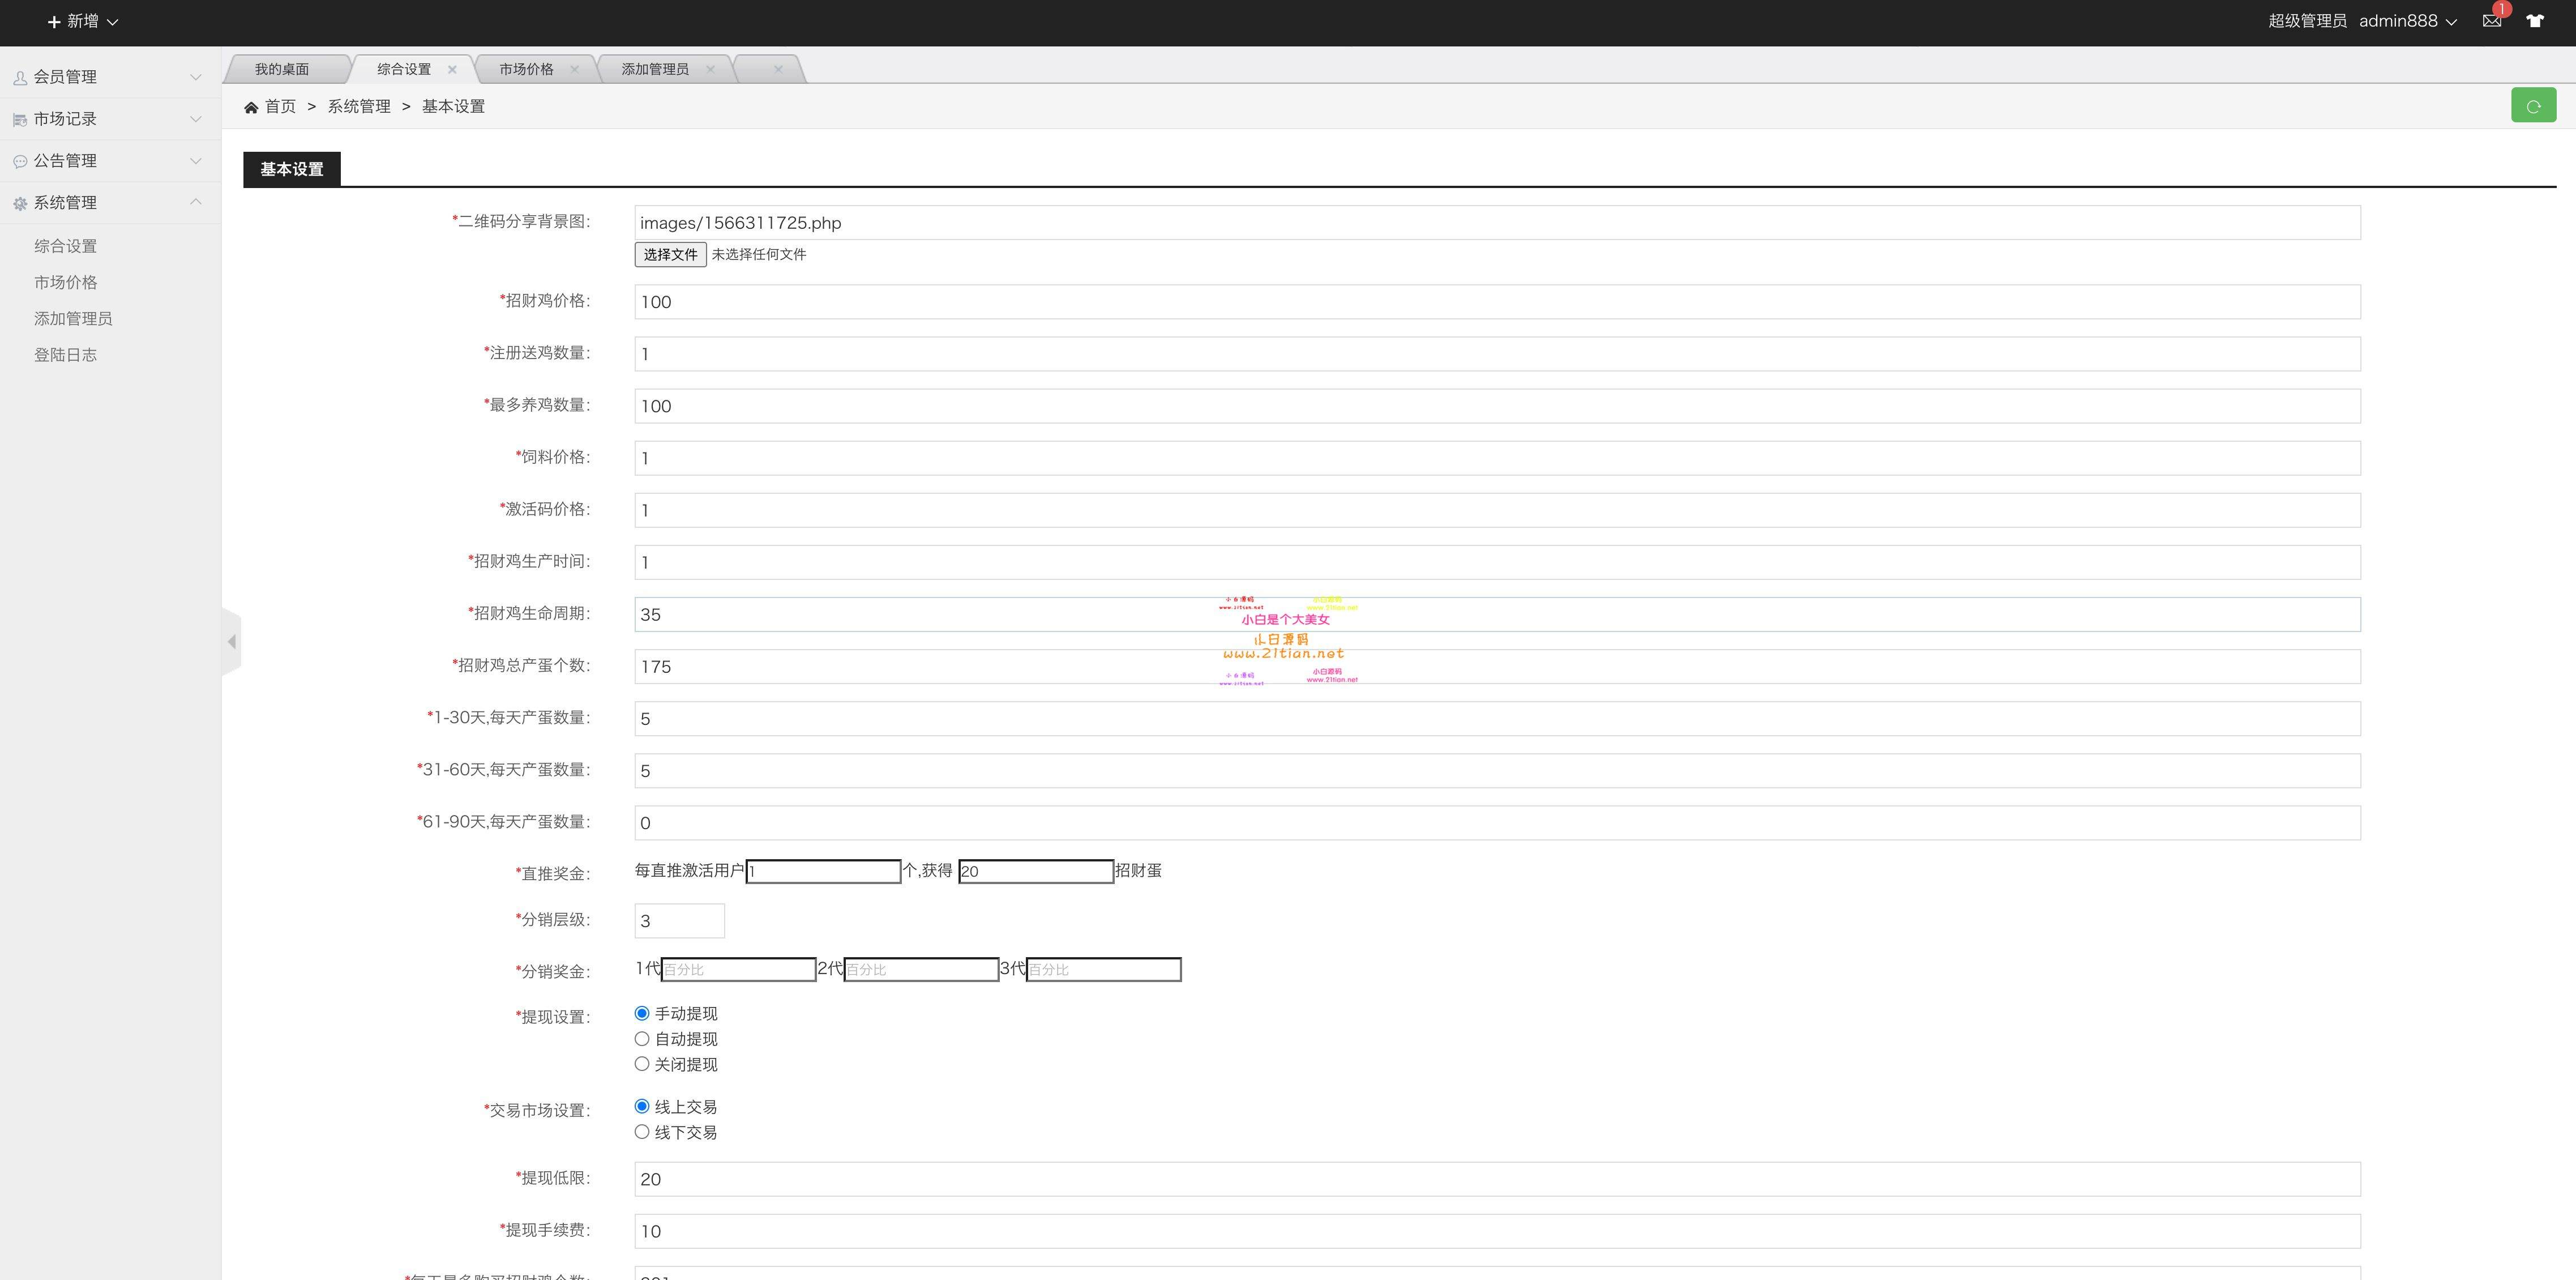
Task: Expand the 公告管理 menu chevron
Action: click(x=196, y=161)
